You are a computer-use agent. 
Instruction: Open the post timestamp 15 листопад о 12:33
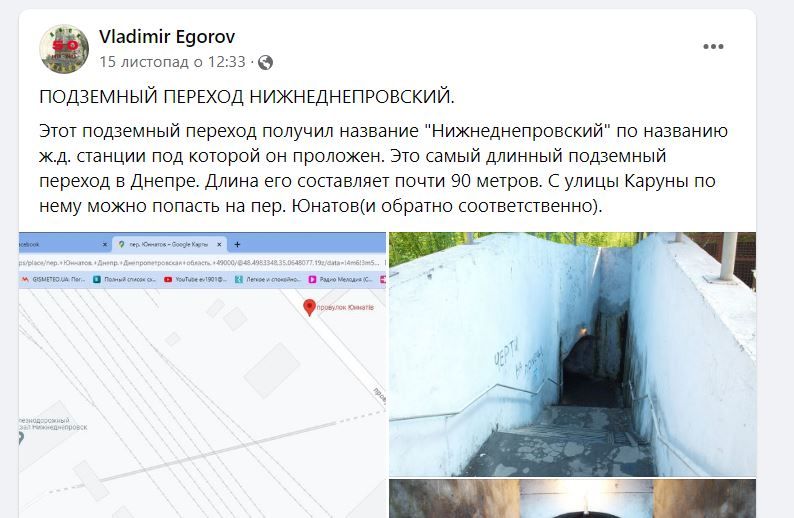(x=172, y=62)
